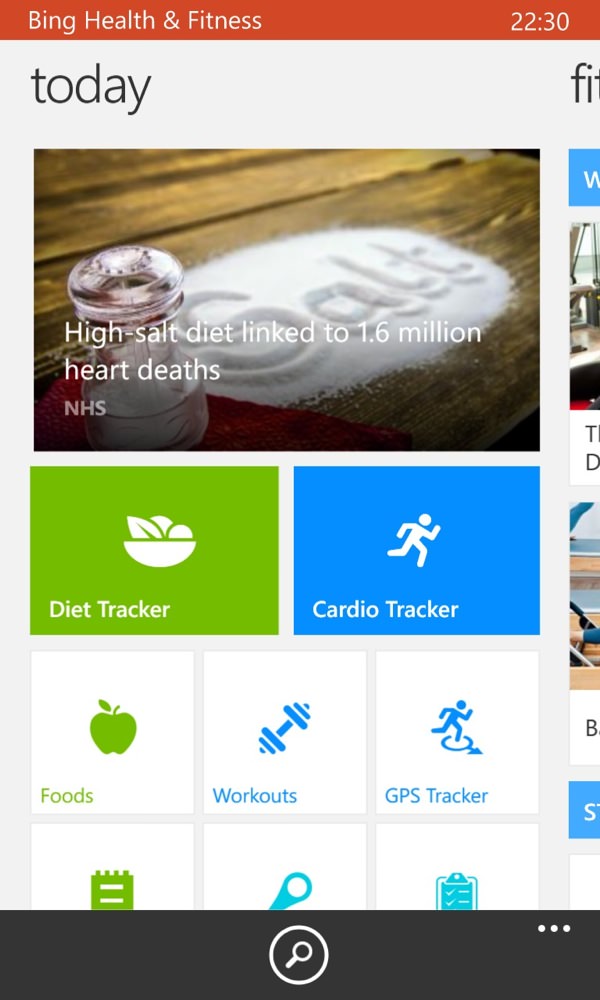The height and width of the screenshot is (1000, 600).
Task: Switch to the today section header
Action: pyautogui.click(x=91, y=87)
